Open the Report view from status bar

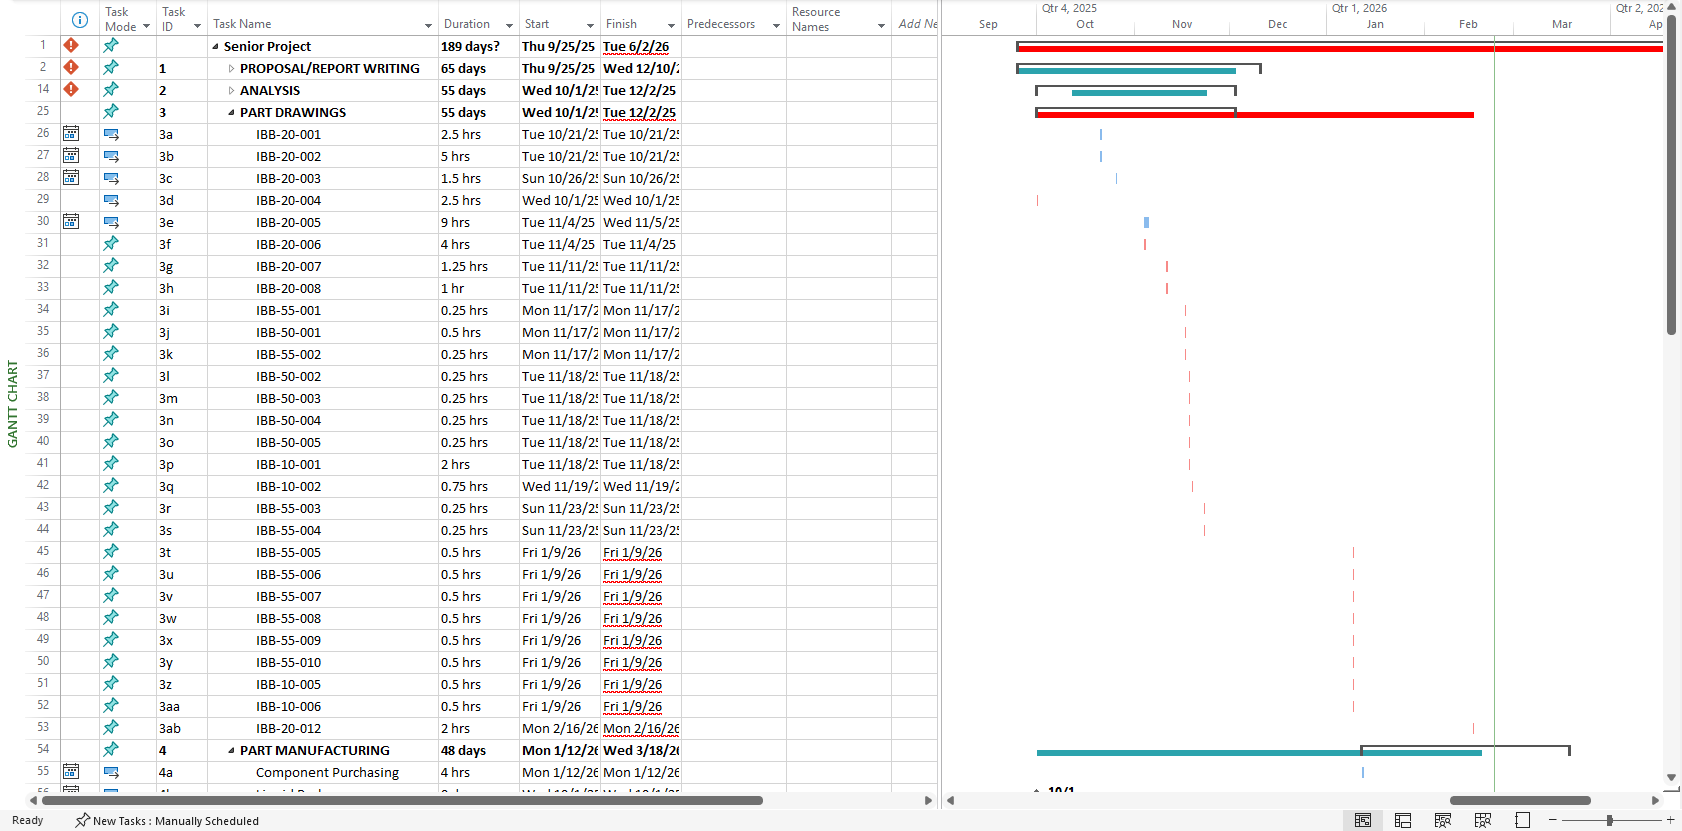pos(1523,820)
